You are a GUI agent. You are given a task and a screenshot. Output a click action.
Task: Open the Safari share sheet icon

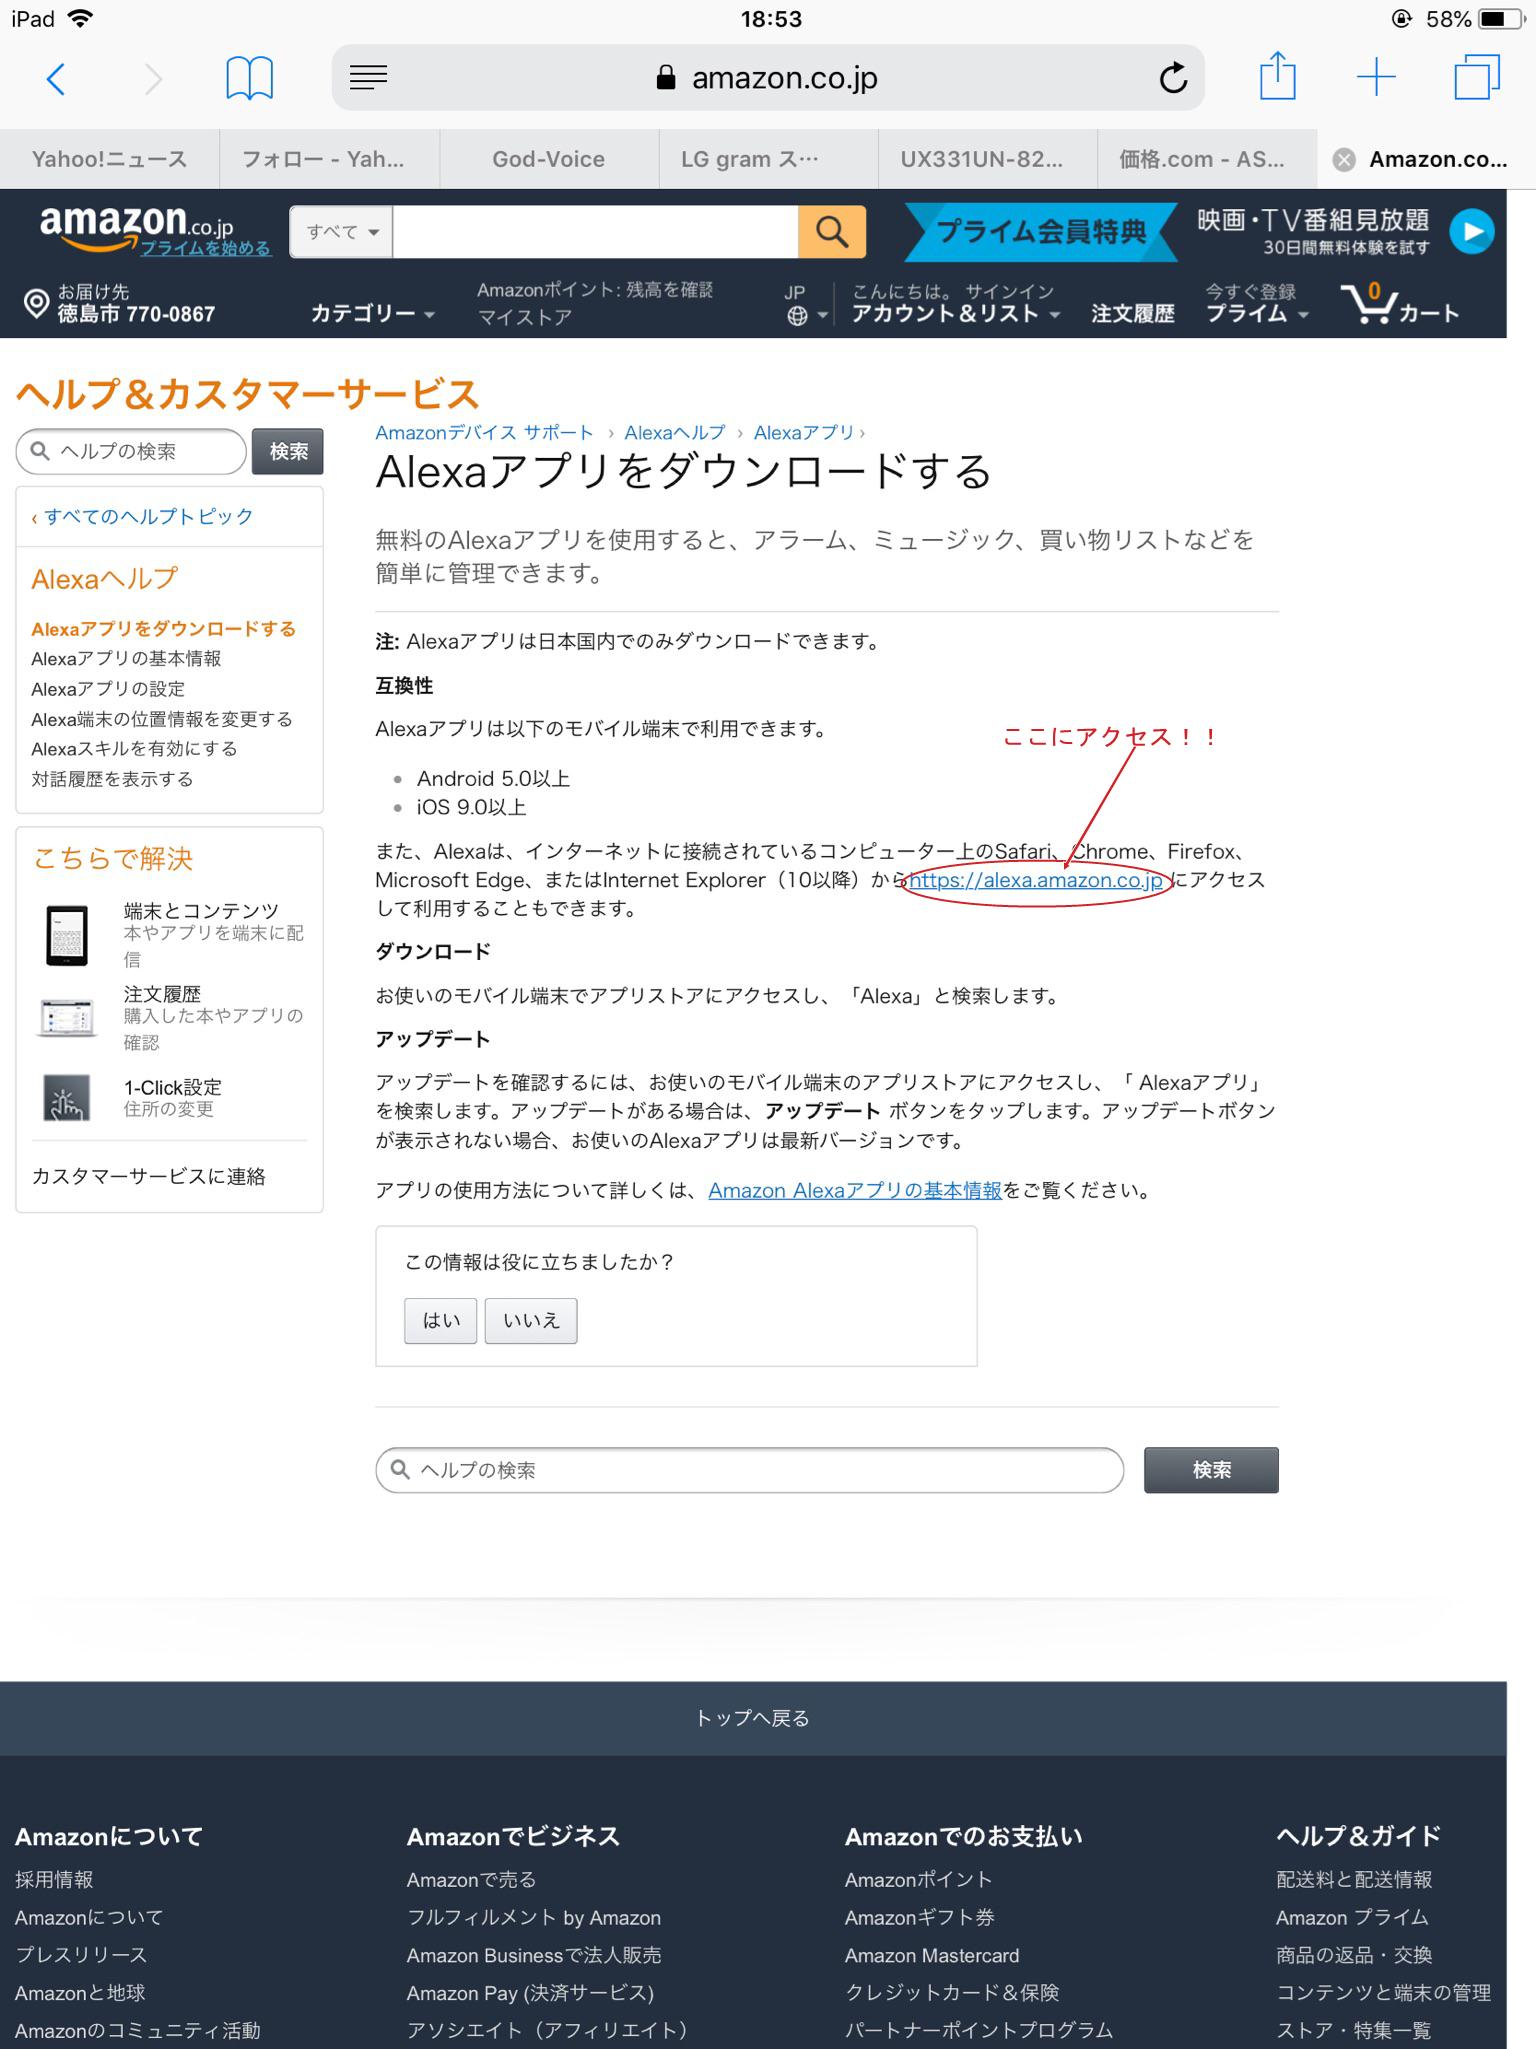click(1277, 77)
